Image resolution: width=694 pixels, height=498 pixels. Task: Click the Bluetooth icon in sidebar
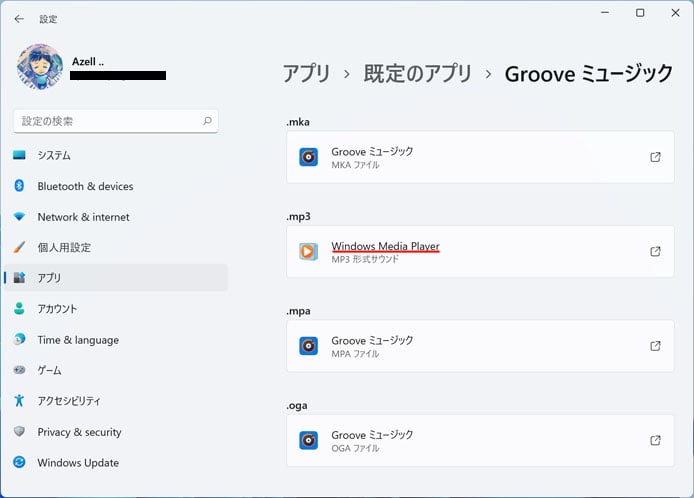click(19, 185)
